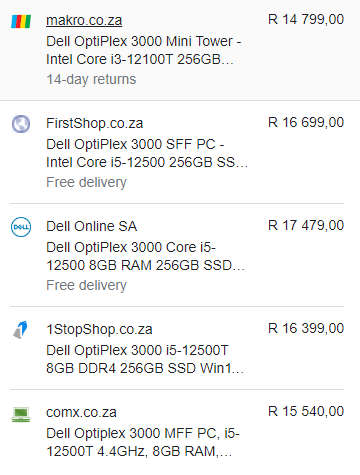
Task: Click the comx.co.za green laptop icon
Action: pyautogui.click(x=21, y=414)
